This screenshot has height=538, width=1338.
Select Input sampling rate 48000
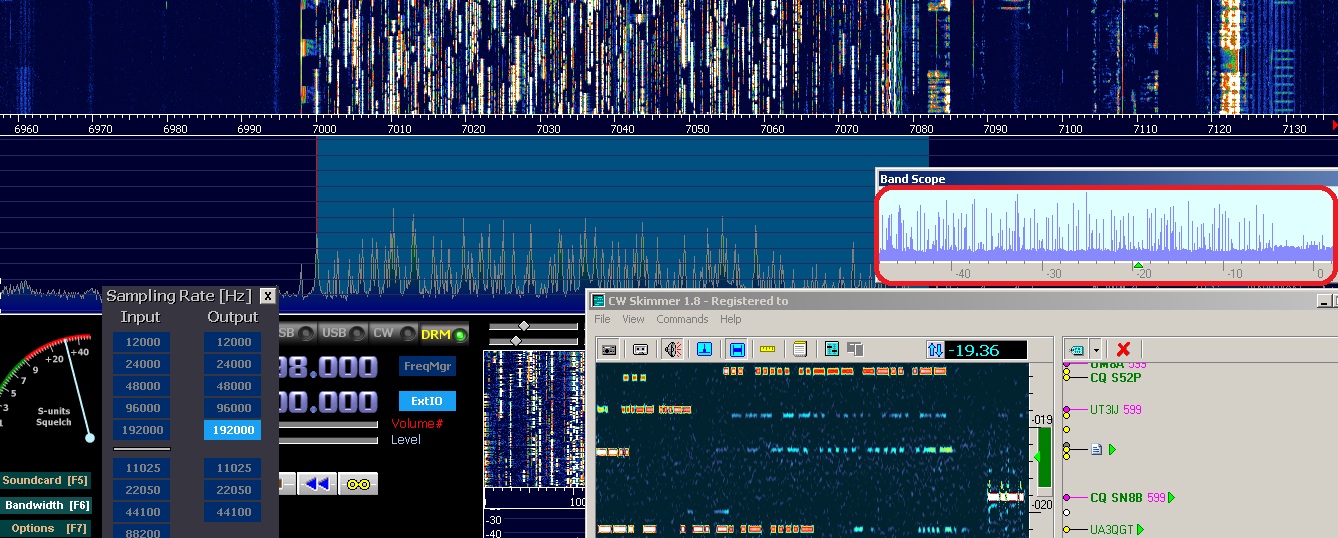point(140,386)
